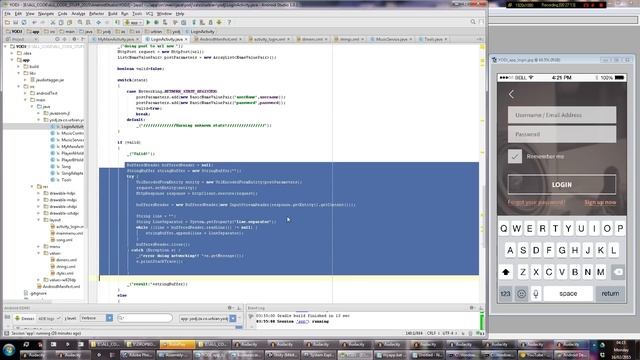Click the green download arrow toolbar icon

click(219, 22)
